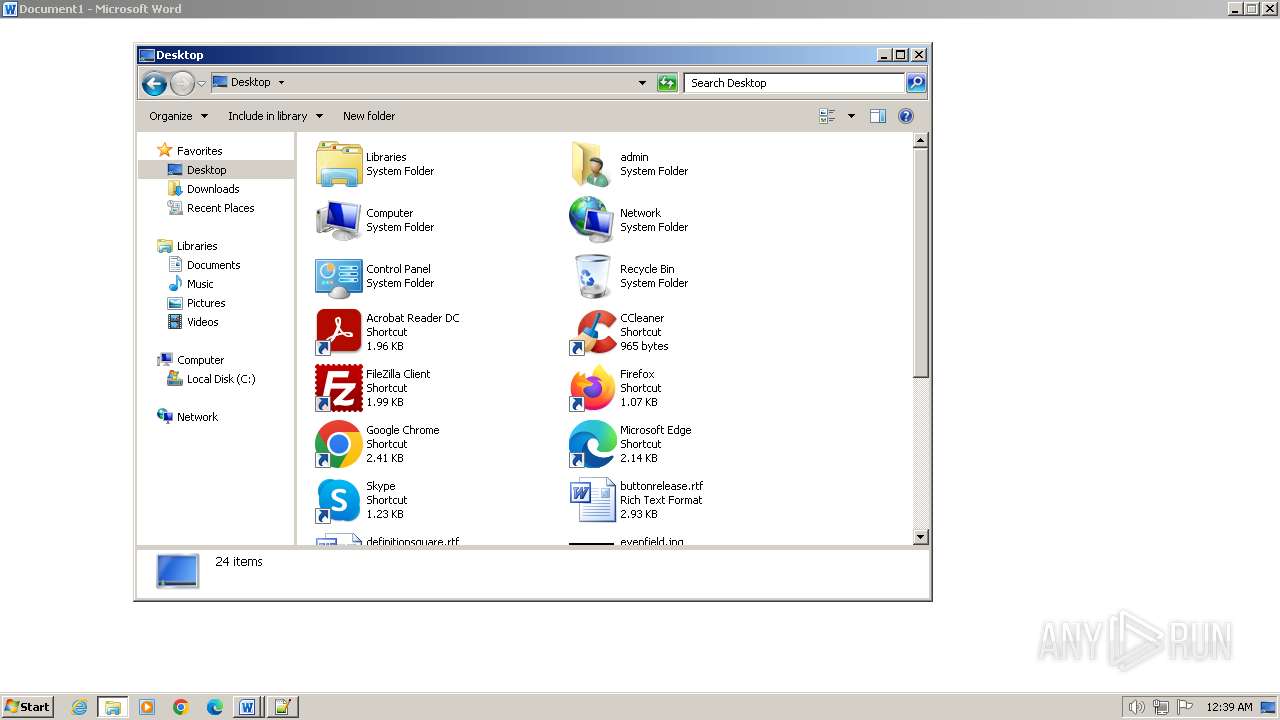
Task: Click the network tray icon
Action: [1161, 707]
